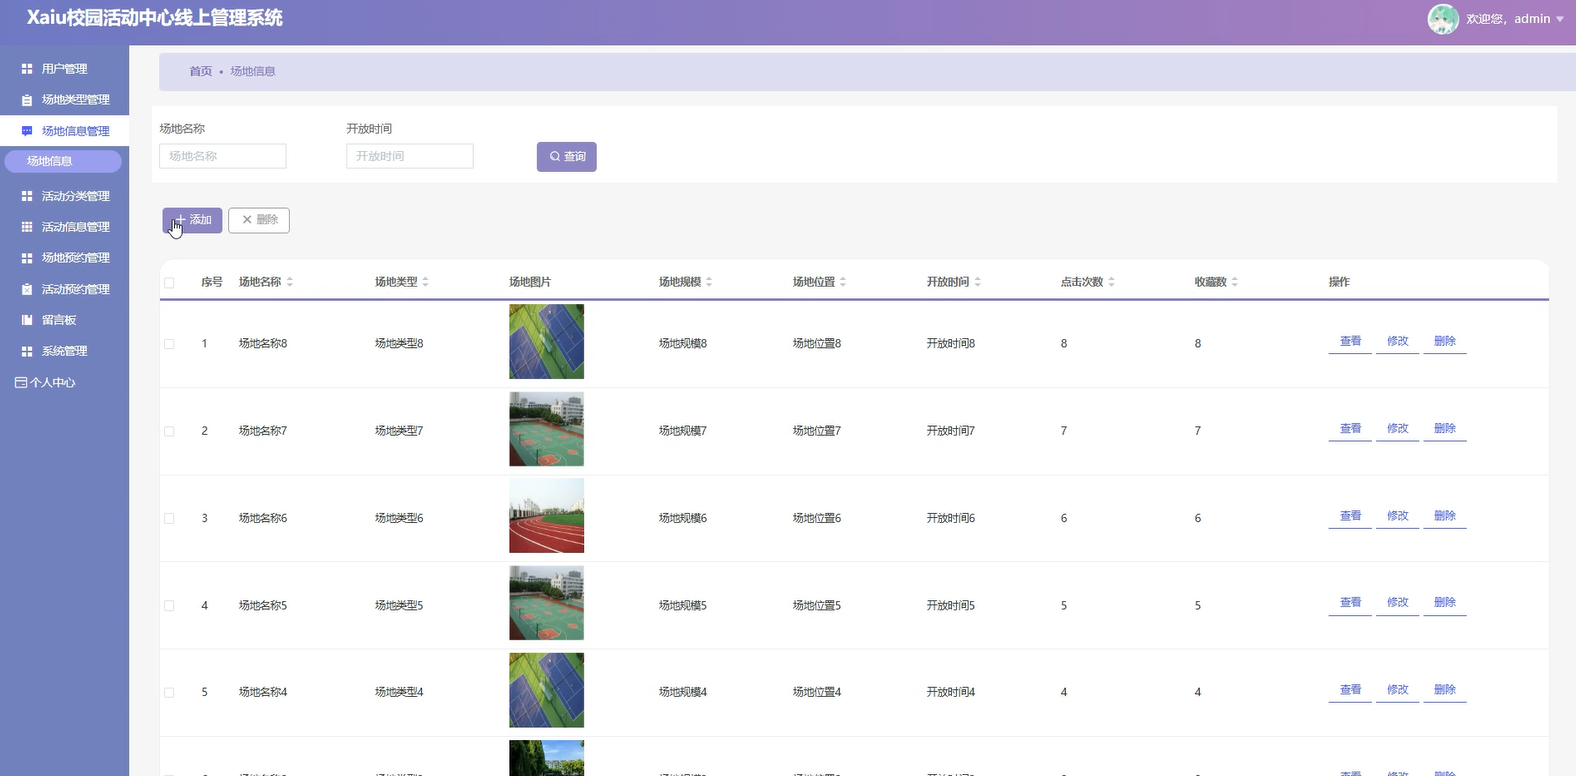Viewport: 1576px width, 776px height.
Task: Open 个人中心 menu
Action: click(64, 382)
